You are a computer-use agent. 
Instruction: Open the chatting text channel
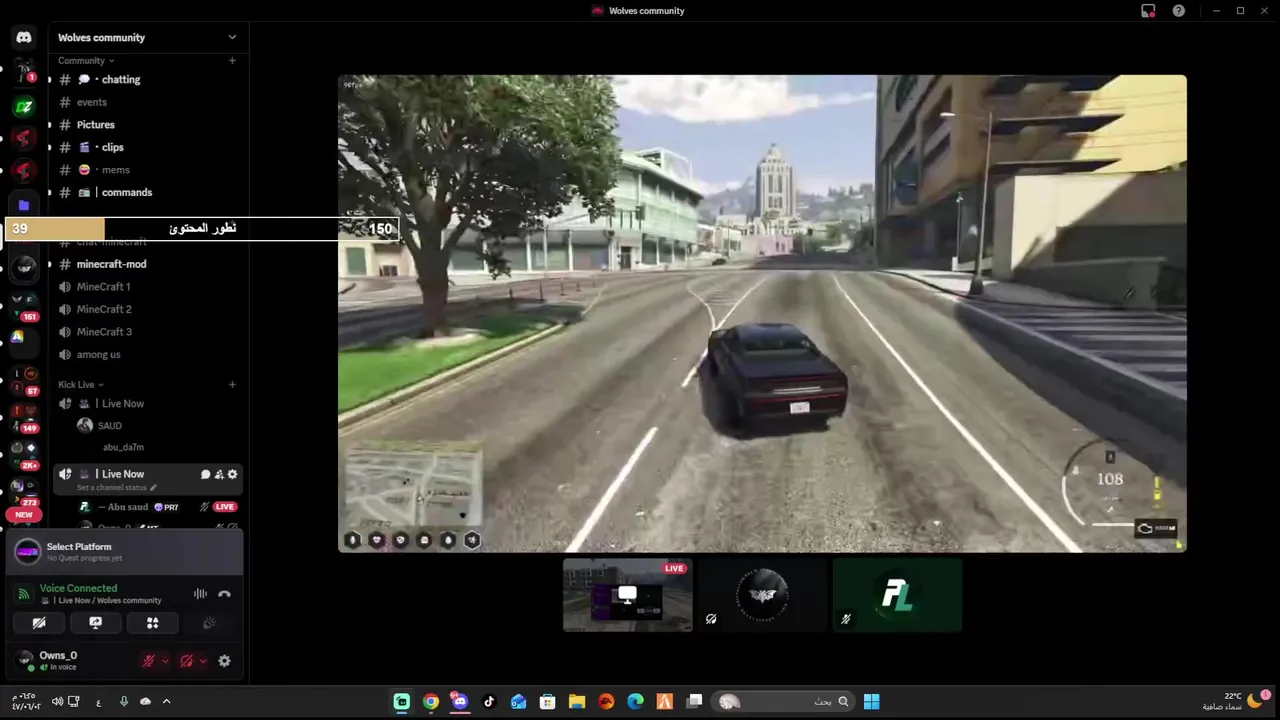pos(146,79)
